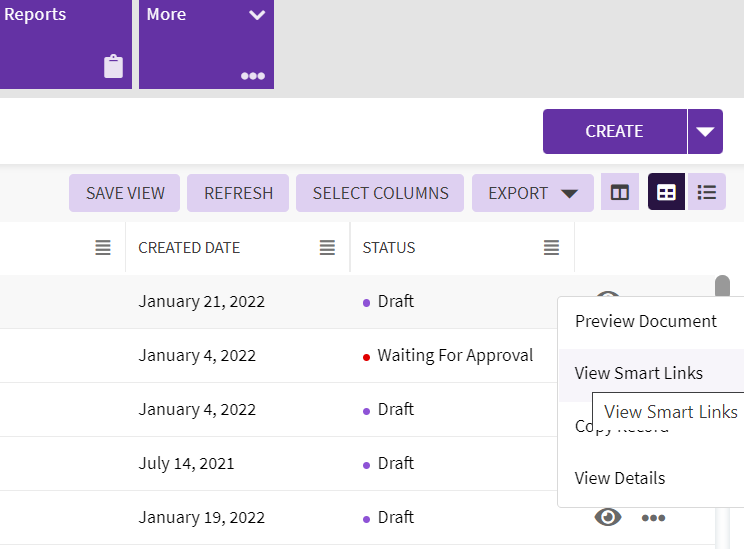This screenshot has height=549, width=744.
Task: Choose View Details from the context menu
Action: tap(619, 478)
